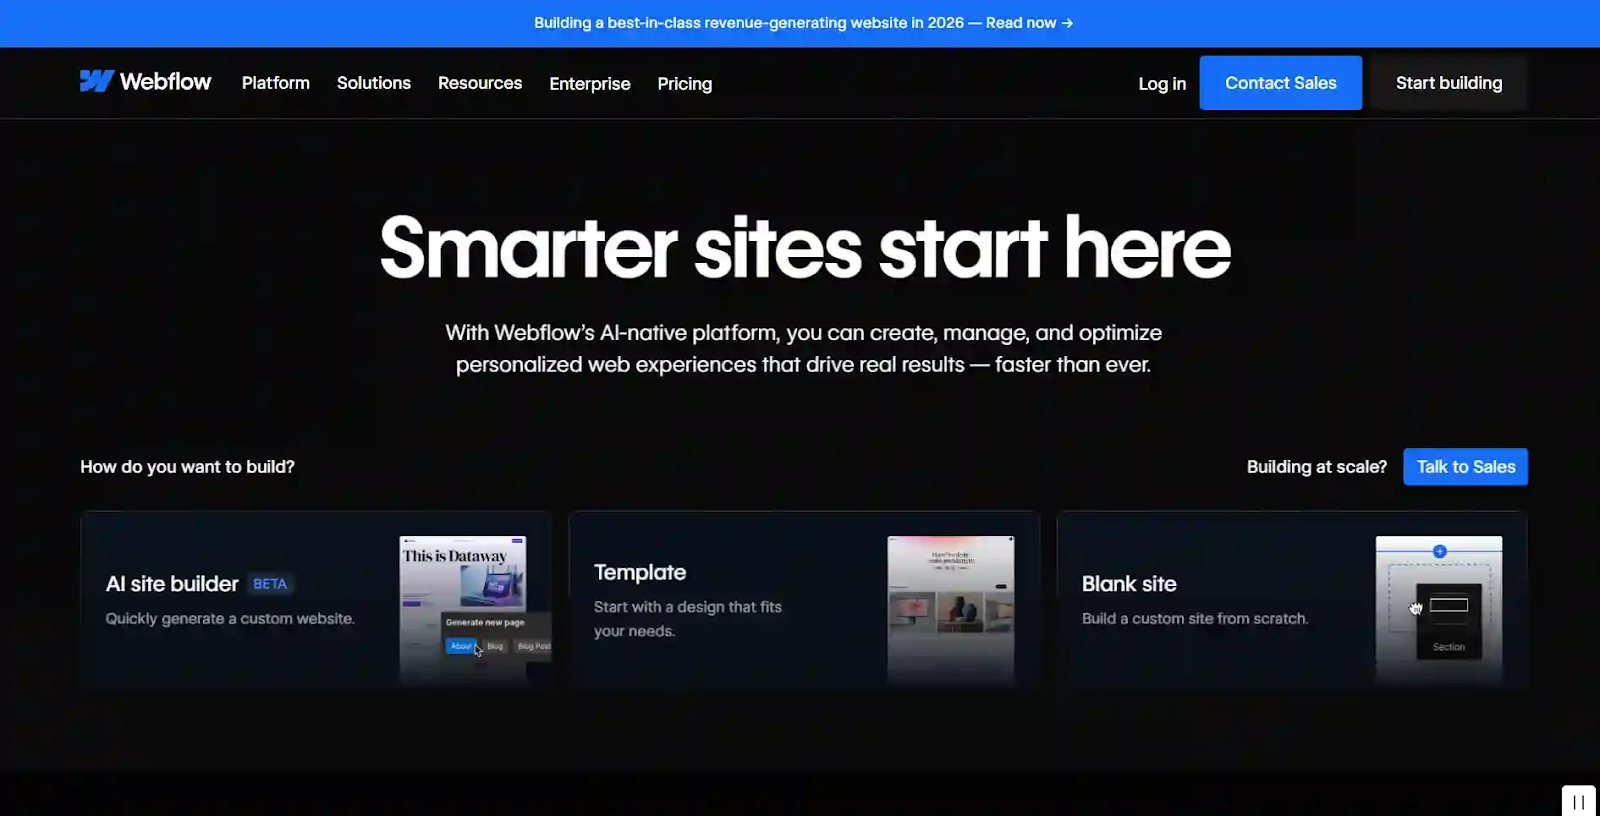This screenshot has width=1600, height=816.
Task: Open the Read now banner link
Action: (x=1029, y=23)
